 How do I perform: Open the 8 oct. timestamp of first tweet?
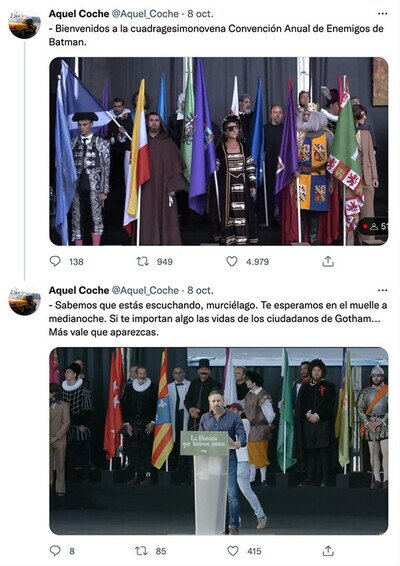coord(200,14)
